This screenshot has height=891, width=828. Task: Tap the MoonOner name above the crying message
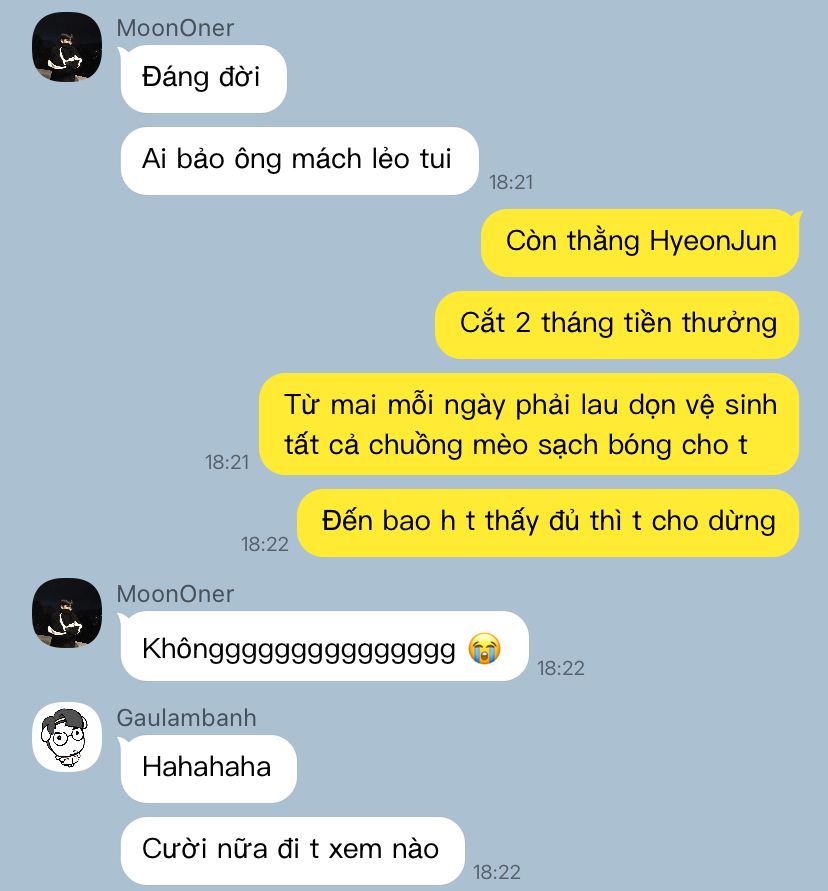point(175,594)
